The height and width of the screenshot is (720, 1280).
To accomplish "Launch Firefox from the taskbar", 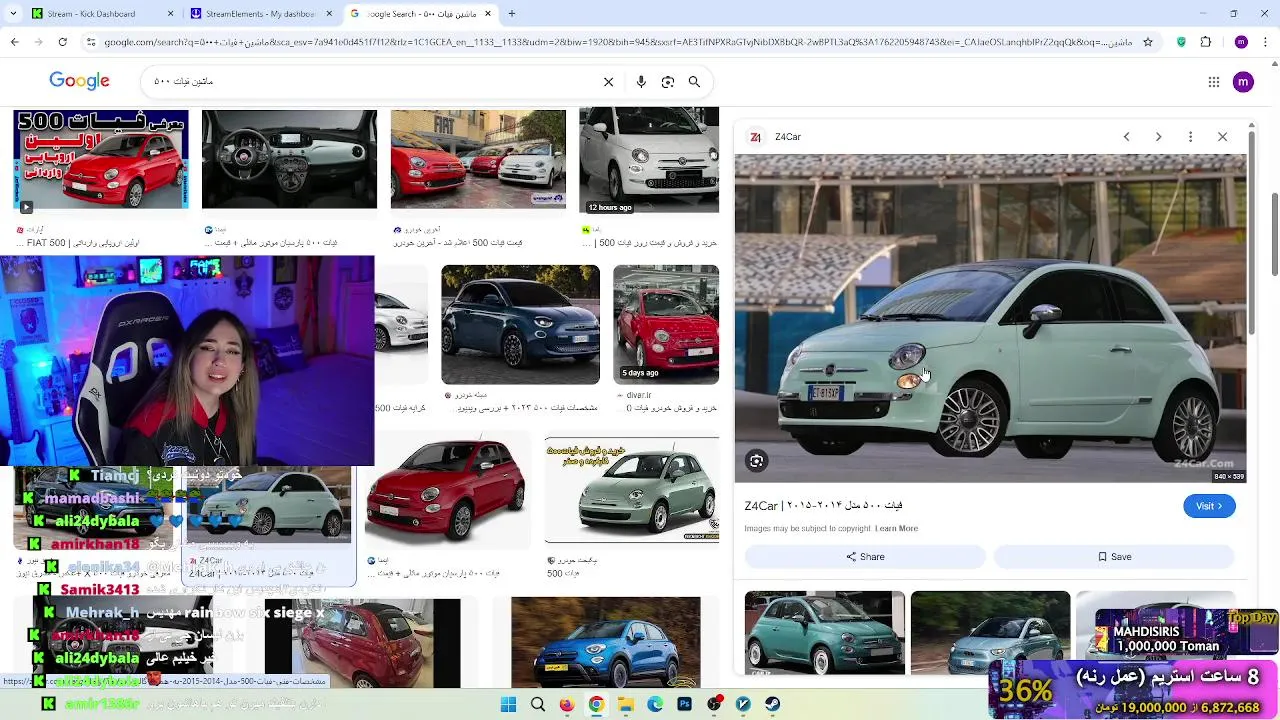I will click(x=567, y=704).
